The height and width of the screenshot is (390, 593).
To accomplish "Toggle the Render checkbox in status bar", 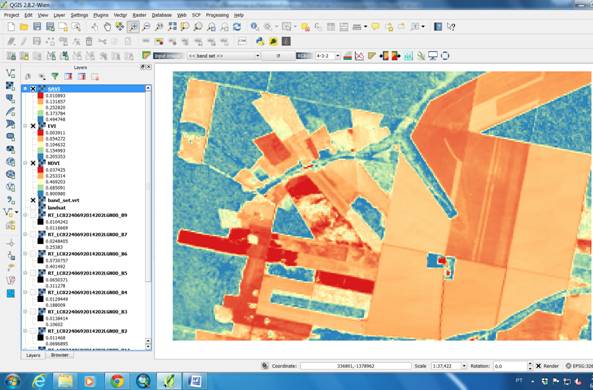I will tap(539, 366).
